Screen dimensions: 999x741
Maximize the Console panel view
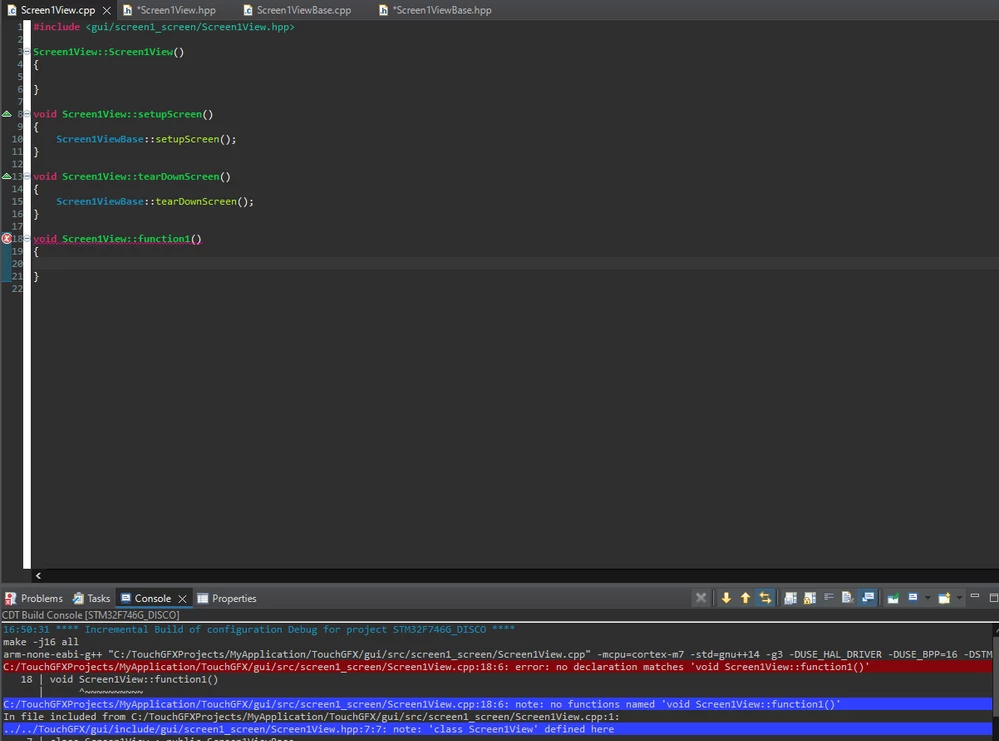coord(993,597)
